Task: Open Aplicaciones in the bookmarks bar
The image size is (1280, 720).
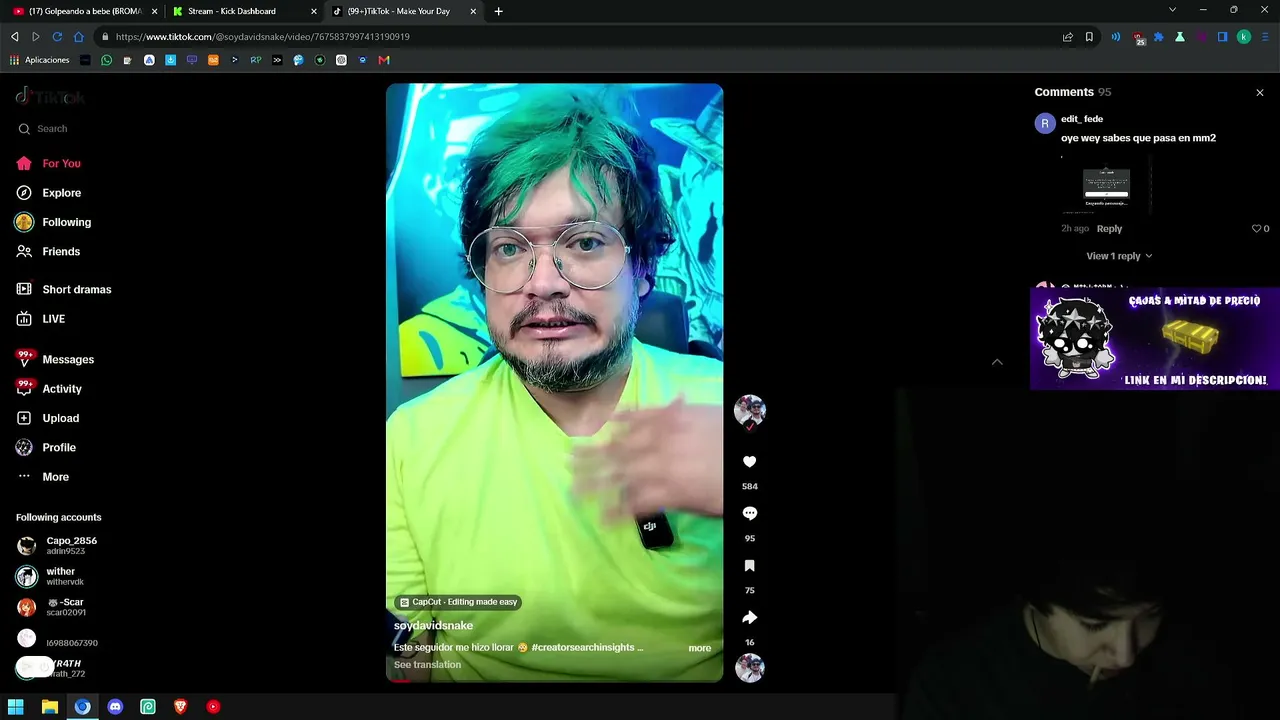Action: (39, 60)
